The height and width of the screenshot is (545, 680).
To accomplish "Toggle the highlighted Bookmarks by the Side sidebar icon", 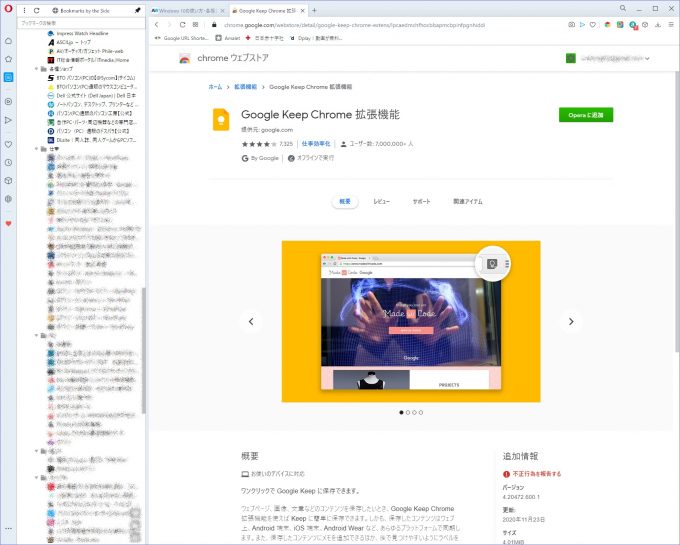I will [8, 77].
